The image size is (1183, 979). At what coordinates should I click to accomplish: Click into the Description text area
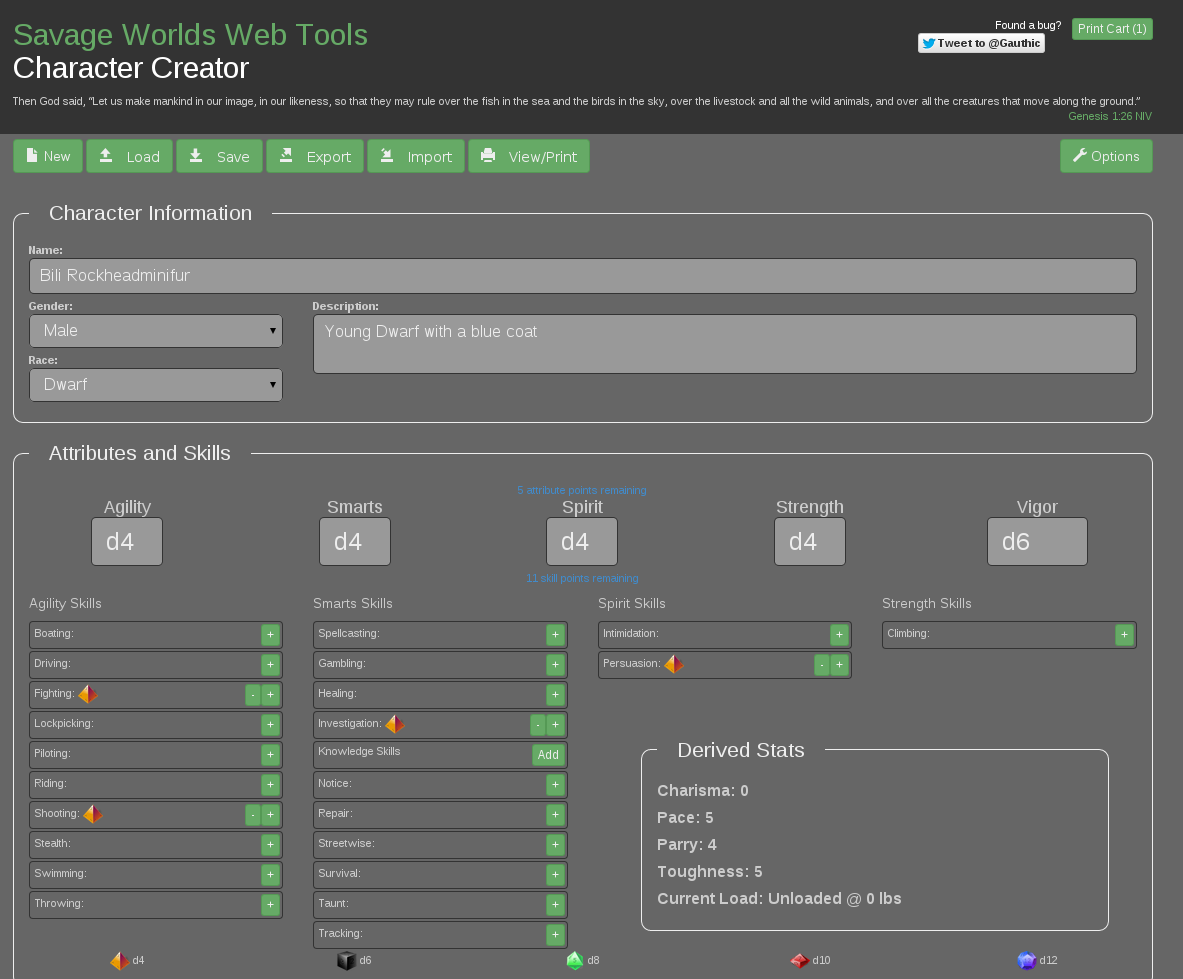[724, 344]
